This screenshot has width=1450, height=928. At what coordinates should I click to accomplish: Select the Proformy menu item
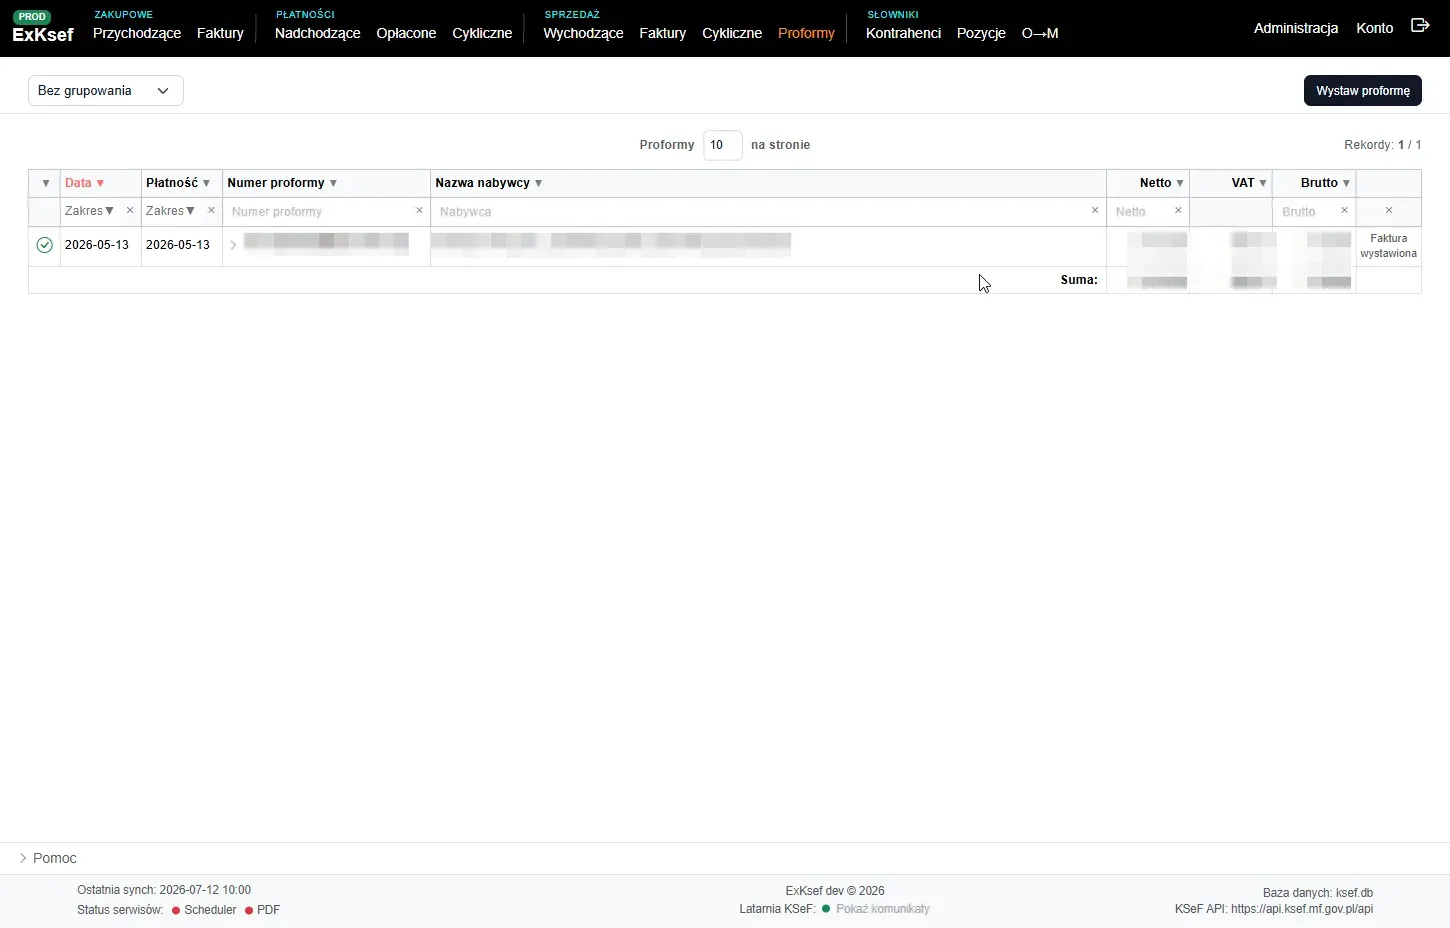(806, 33)
